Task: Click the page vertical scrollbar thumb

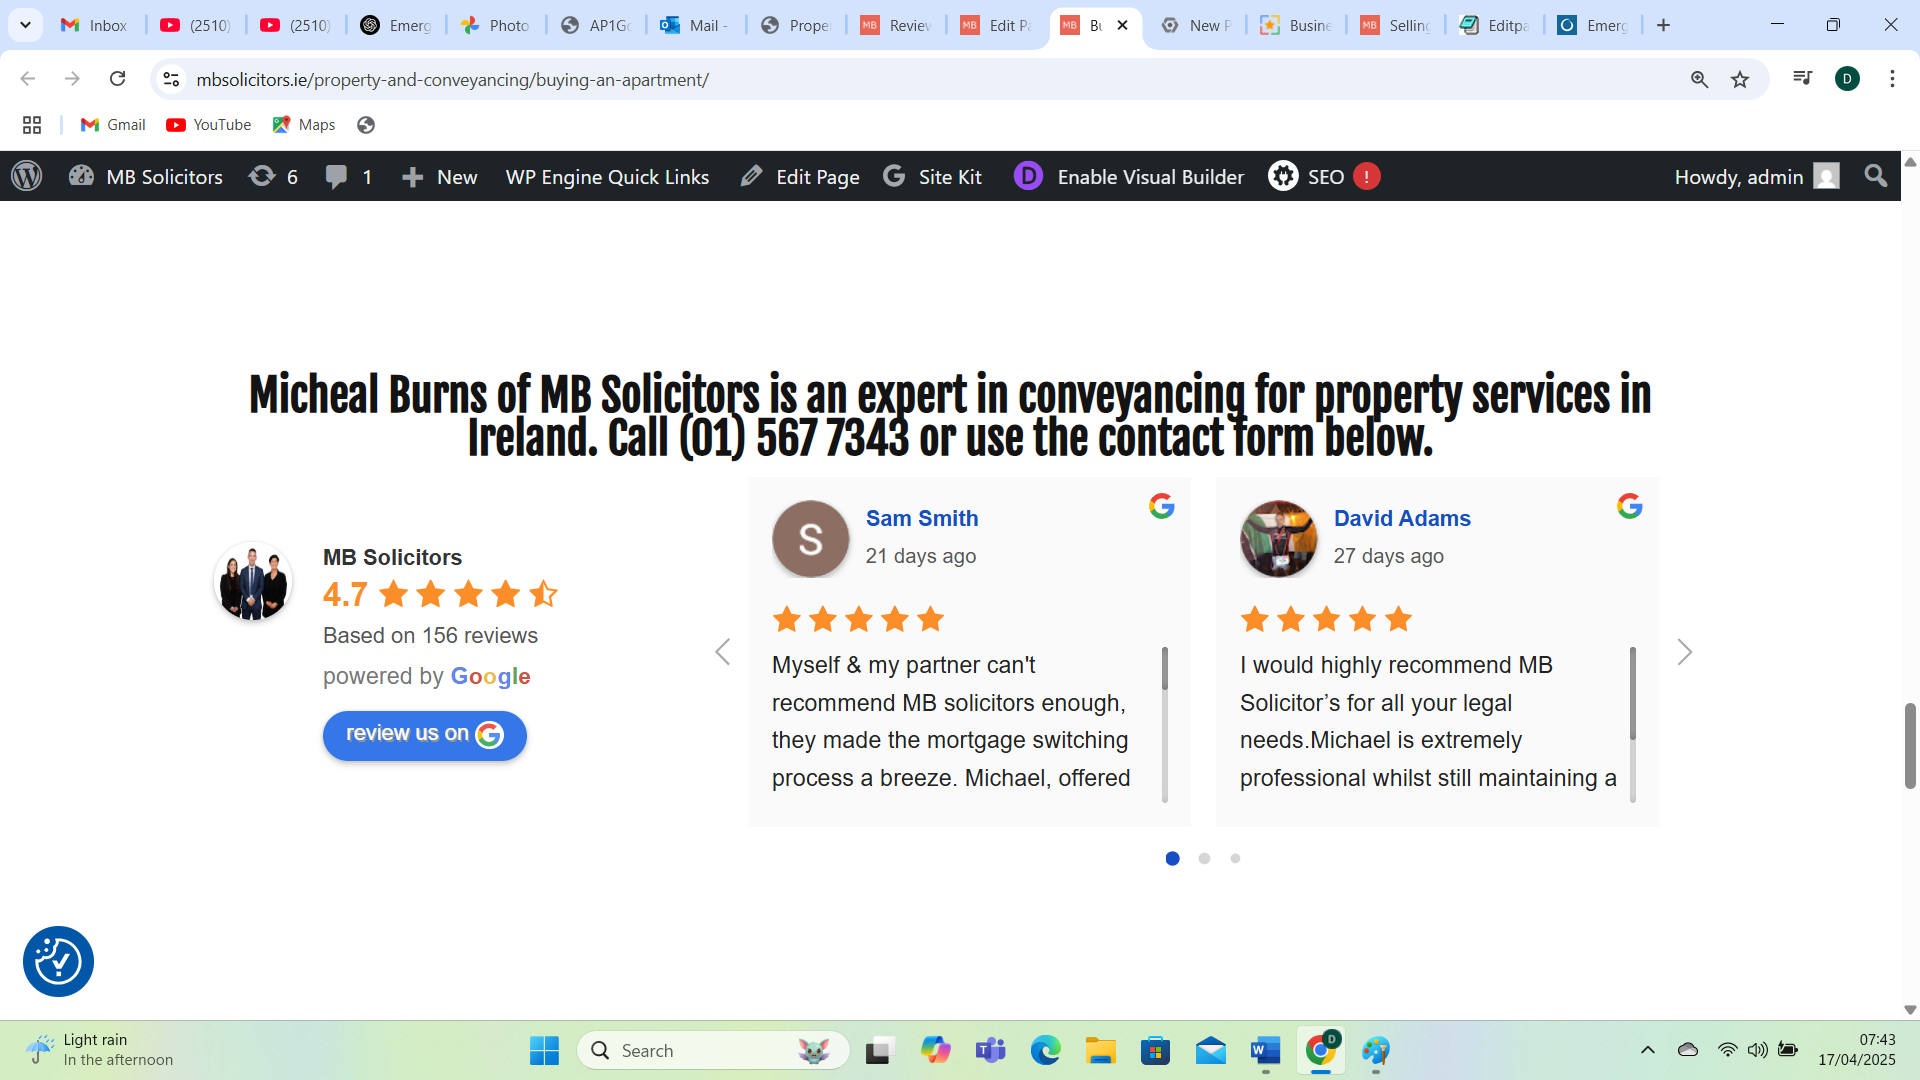Action: click(1910, 745)
